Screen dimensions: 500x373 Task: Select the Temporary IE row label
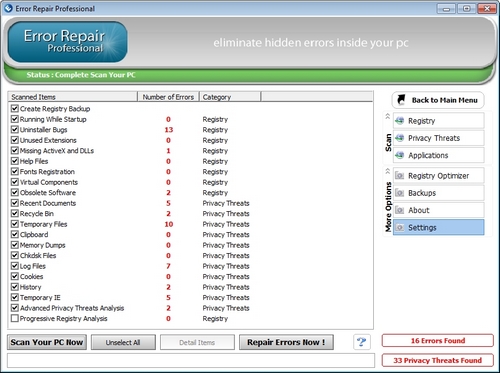pos(40,297)
